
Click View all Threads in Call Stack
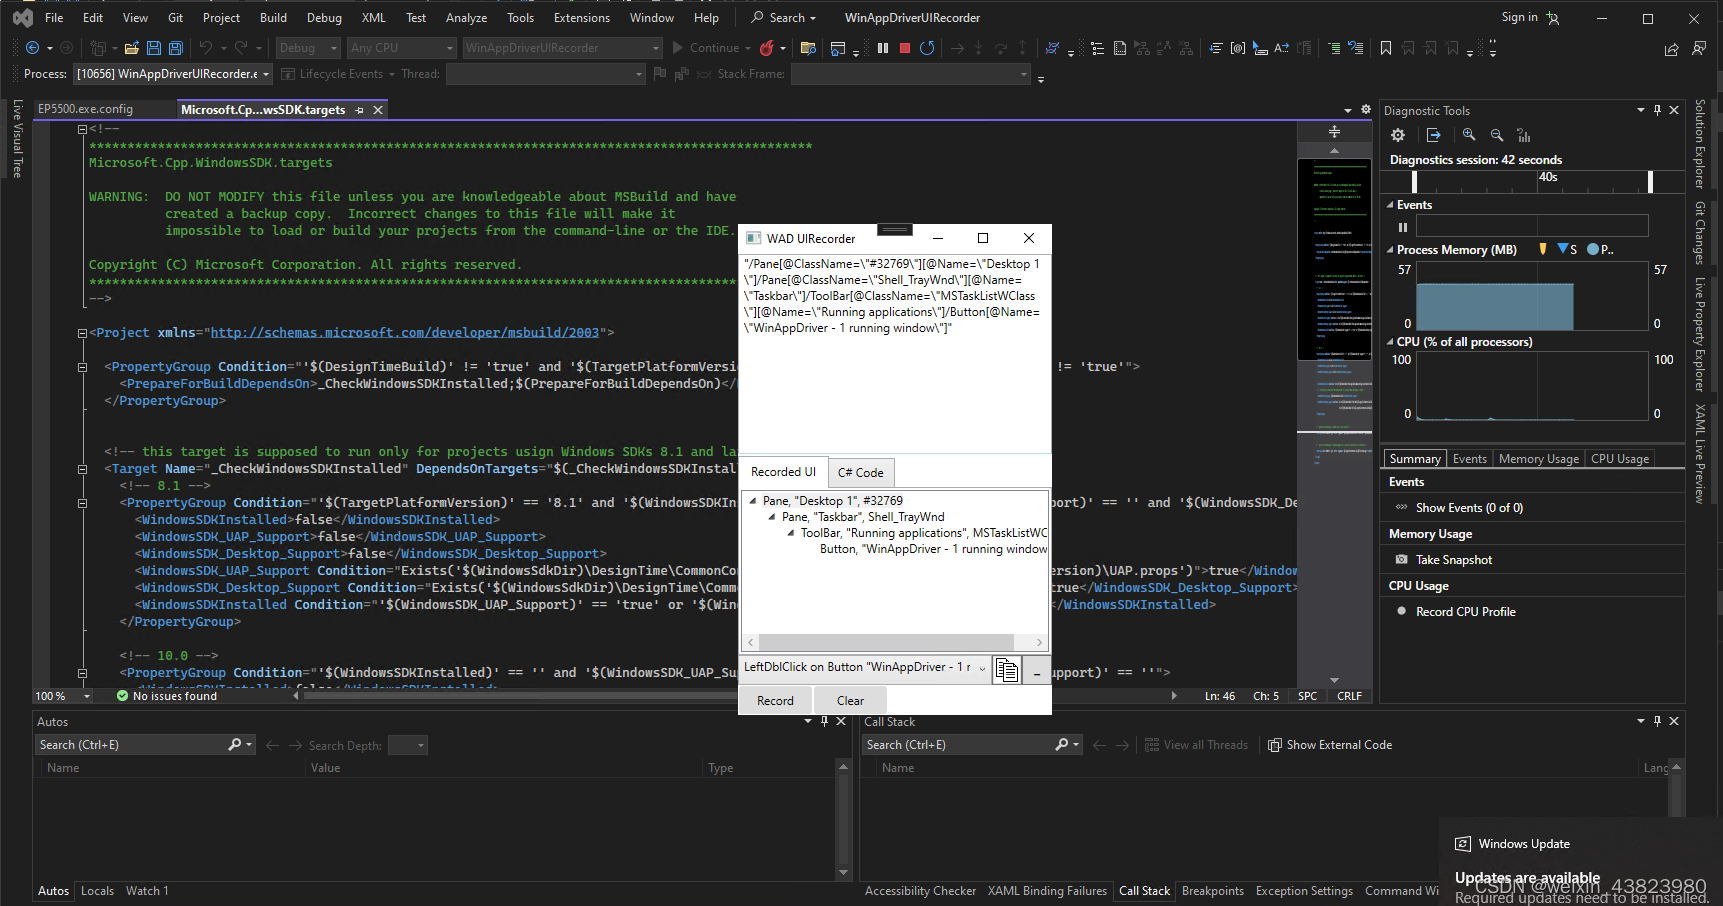click(1196, 744)
